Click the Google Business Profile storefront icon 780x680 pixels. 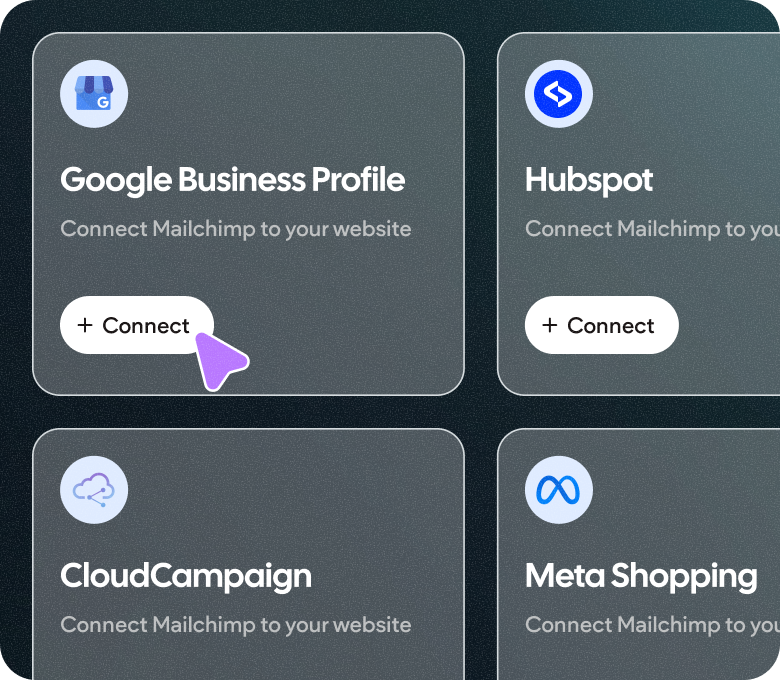[x=94, y=94]
